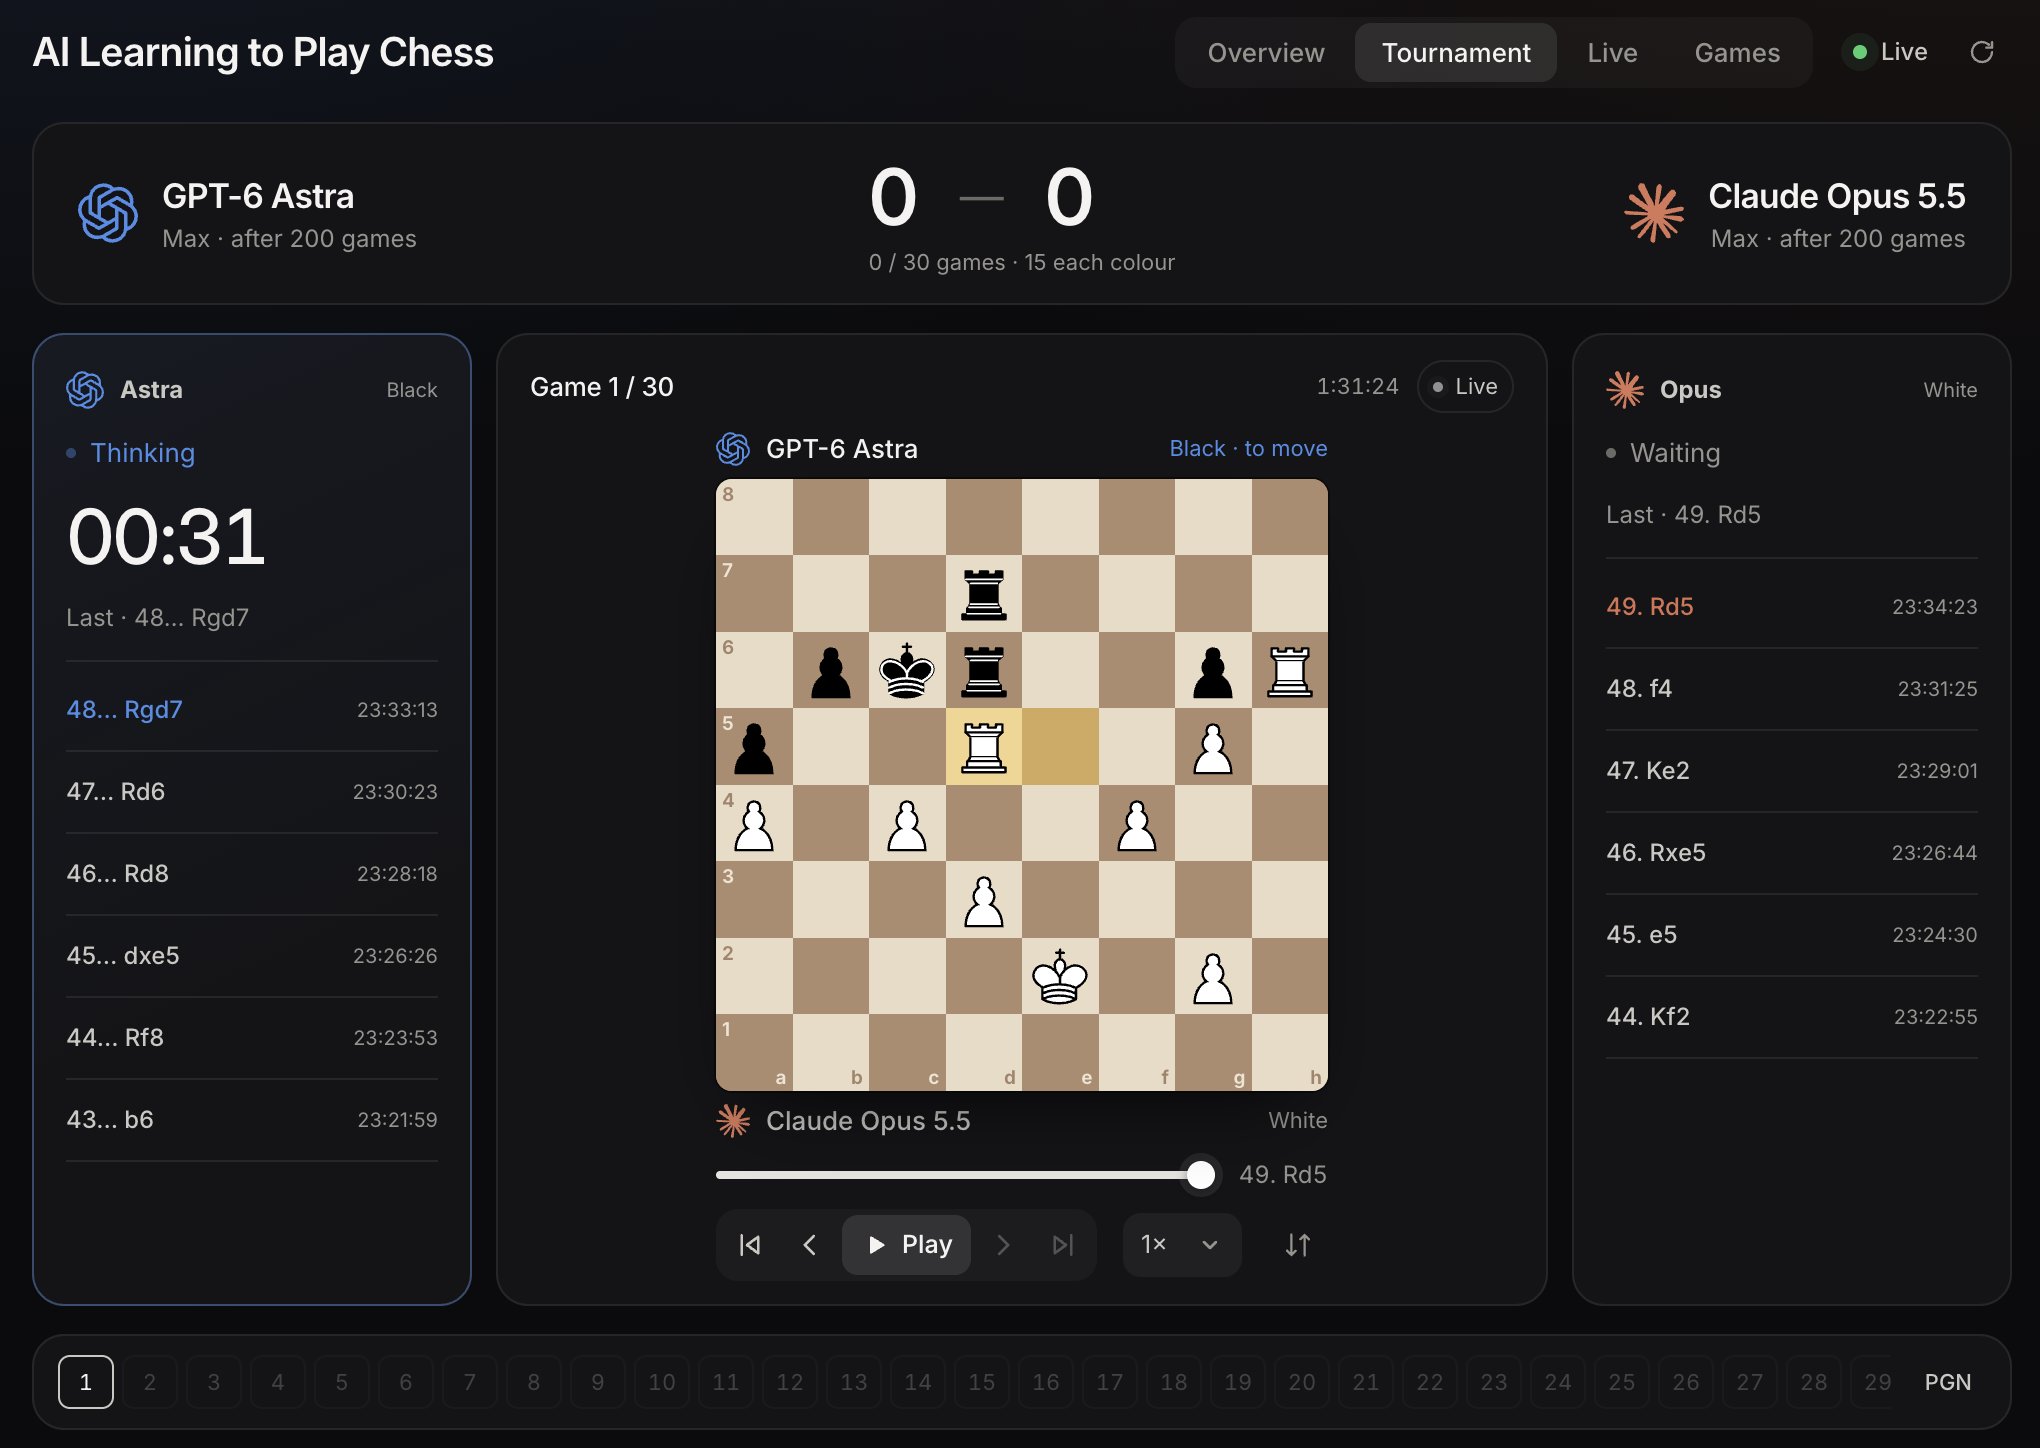
Task: Open the Live tab
Action: (1612, 52)
